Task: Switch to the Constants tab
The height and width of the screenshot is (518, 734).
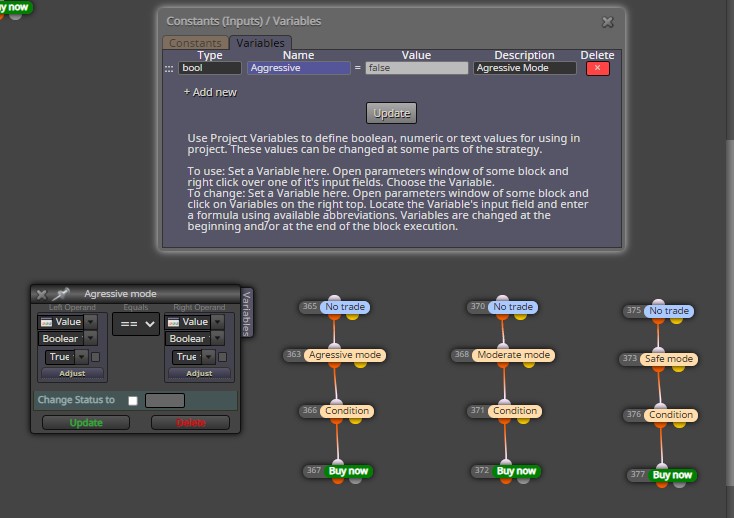Action: (195, 43)
